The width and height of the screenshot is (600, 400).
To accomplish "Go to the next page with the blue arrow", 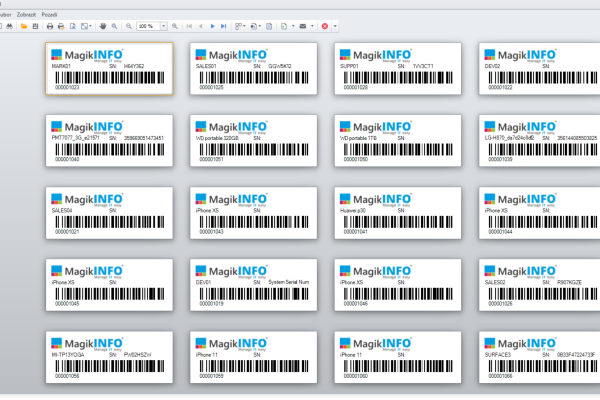I will click(212, 26).
